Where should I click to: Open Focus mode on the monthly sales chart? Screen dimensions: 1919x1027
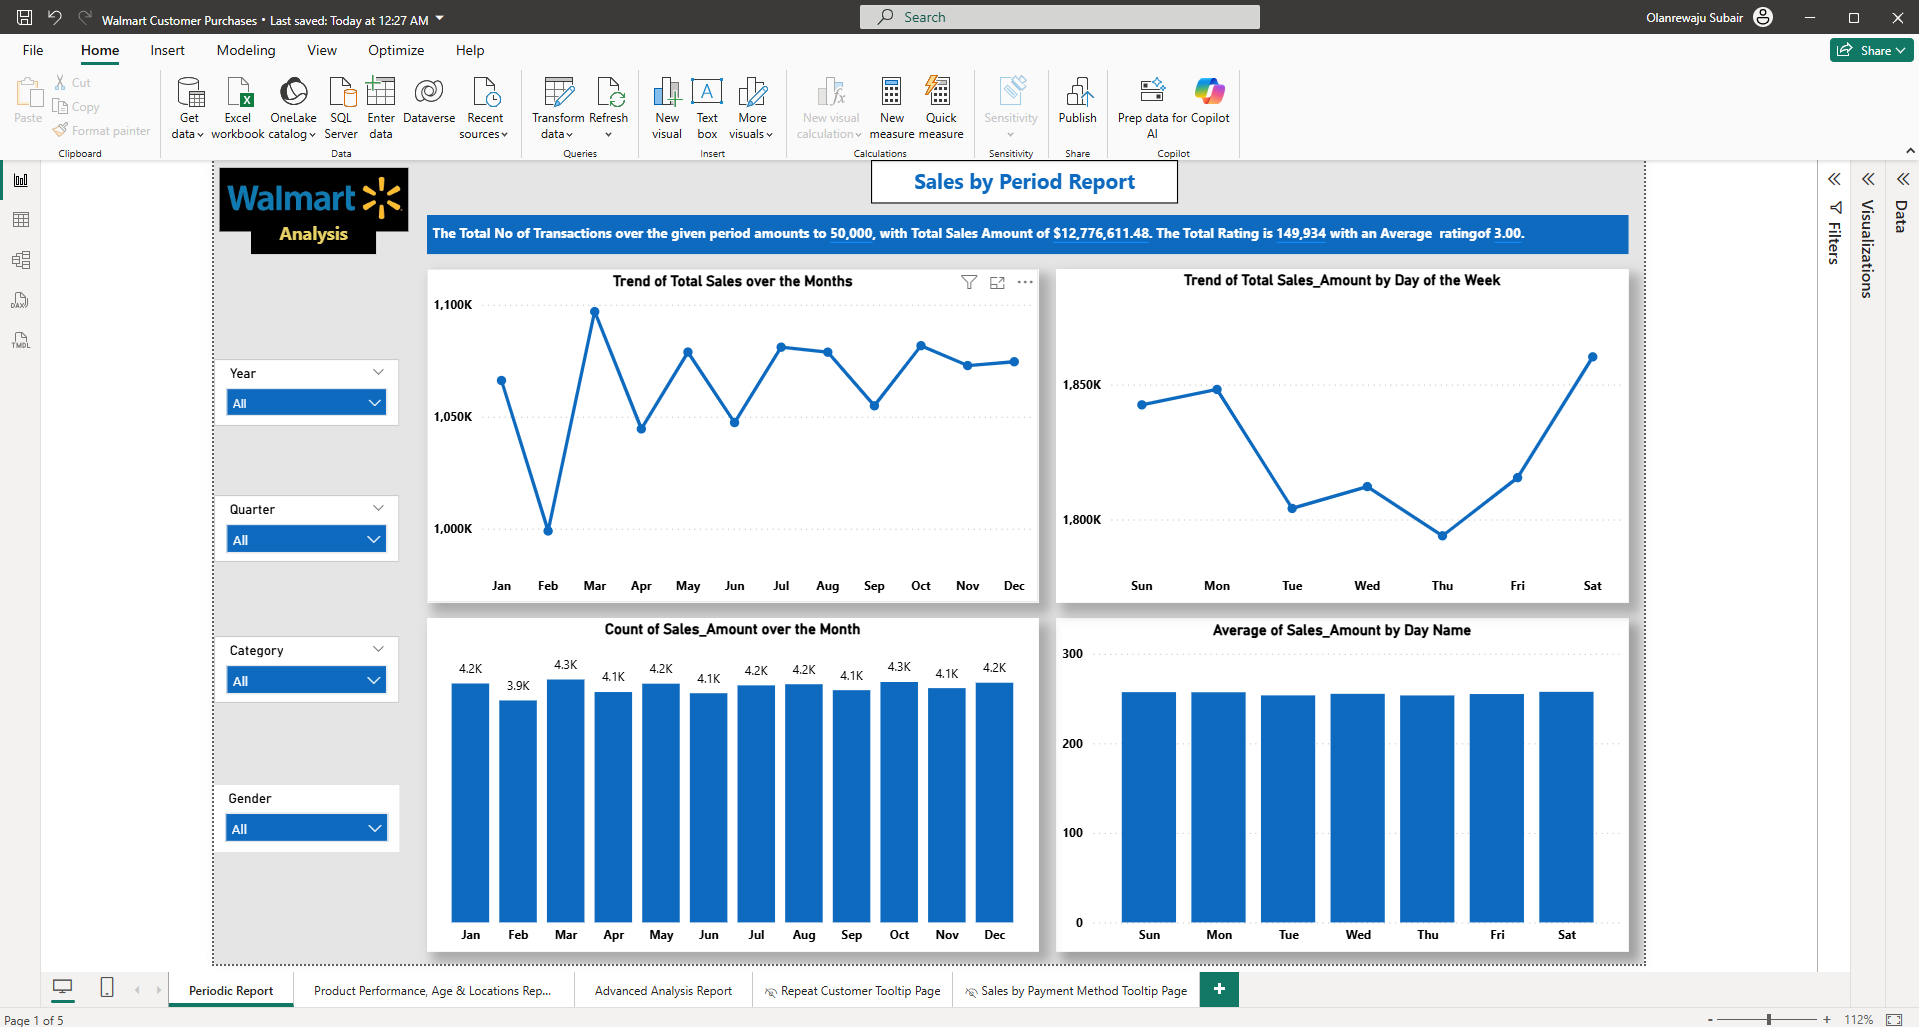point(997,283)
